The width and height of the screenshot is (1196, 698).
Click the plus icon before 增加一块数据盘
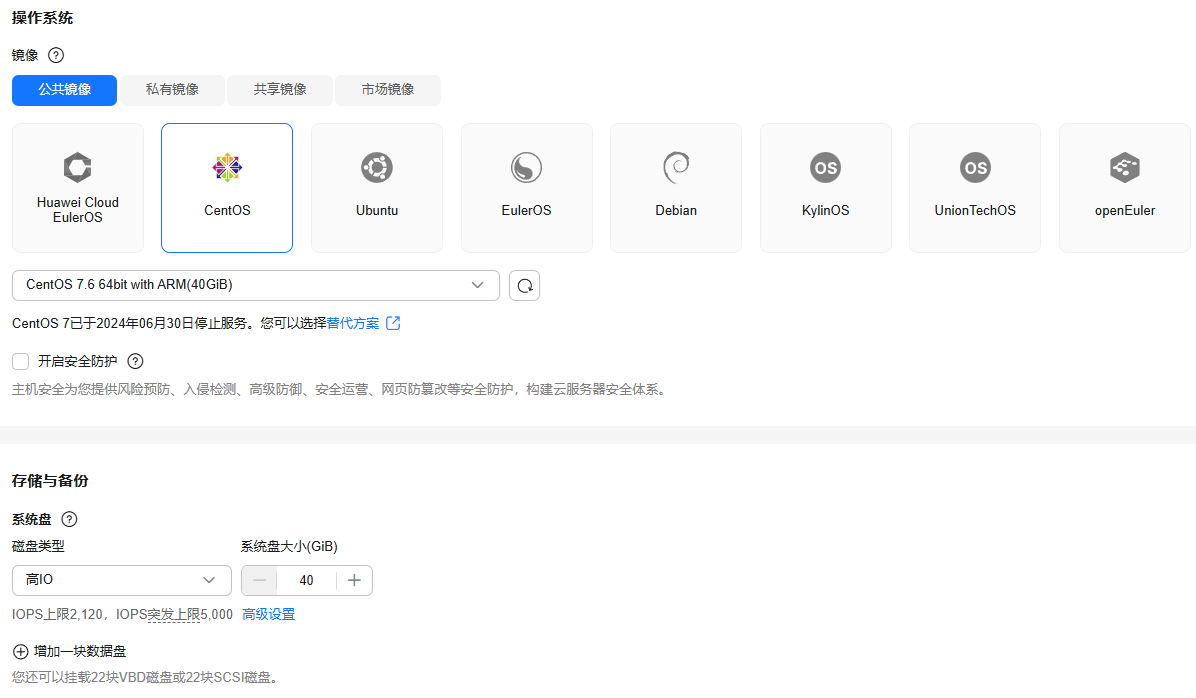pyautogui.click(x=21, y=651)
